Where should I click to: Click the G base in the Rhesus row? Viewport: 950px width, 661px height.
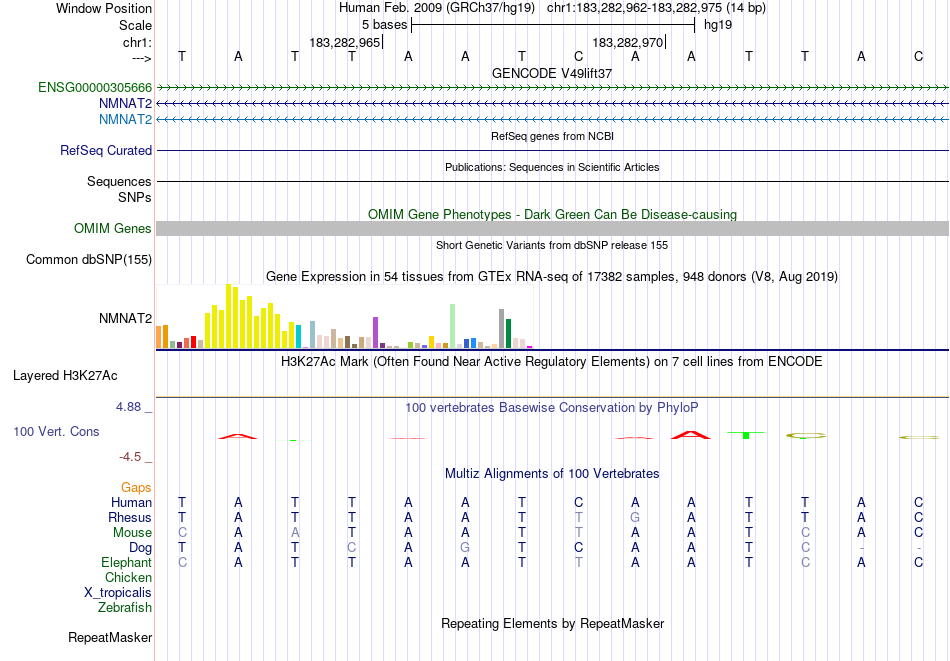click(x=635, y=517)
